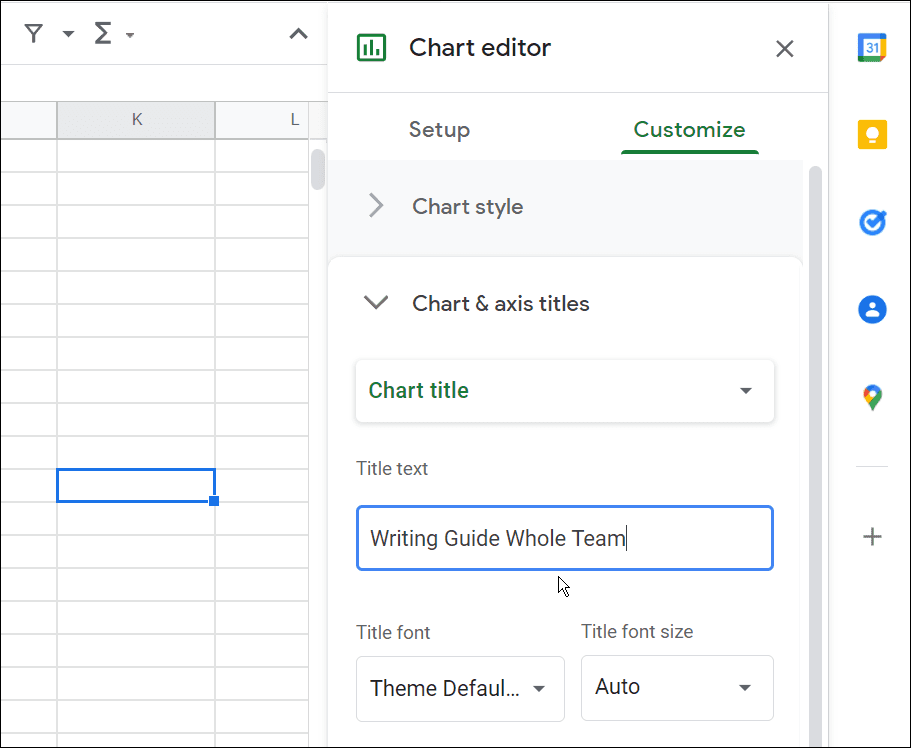Open Google Calendar in the side panel
The width and height of the screenshot is (911, 748).
pos(872,48)
